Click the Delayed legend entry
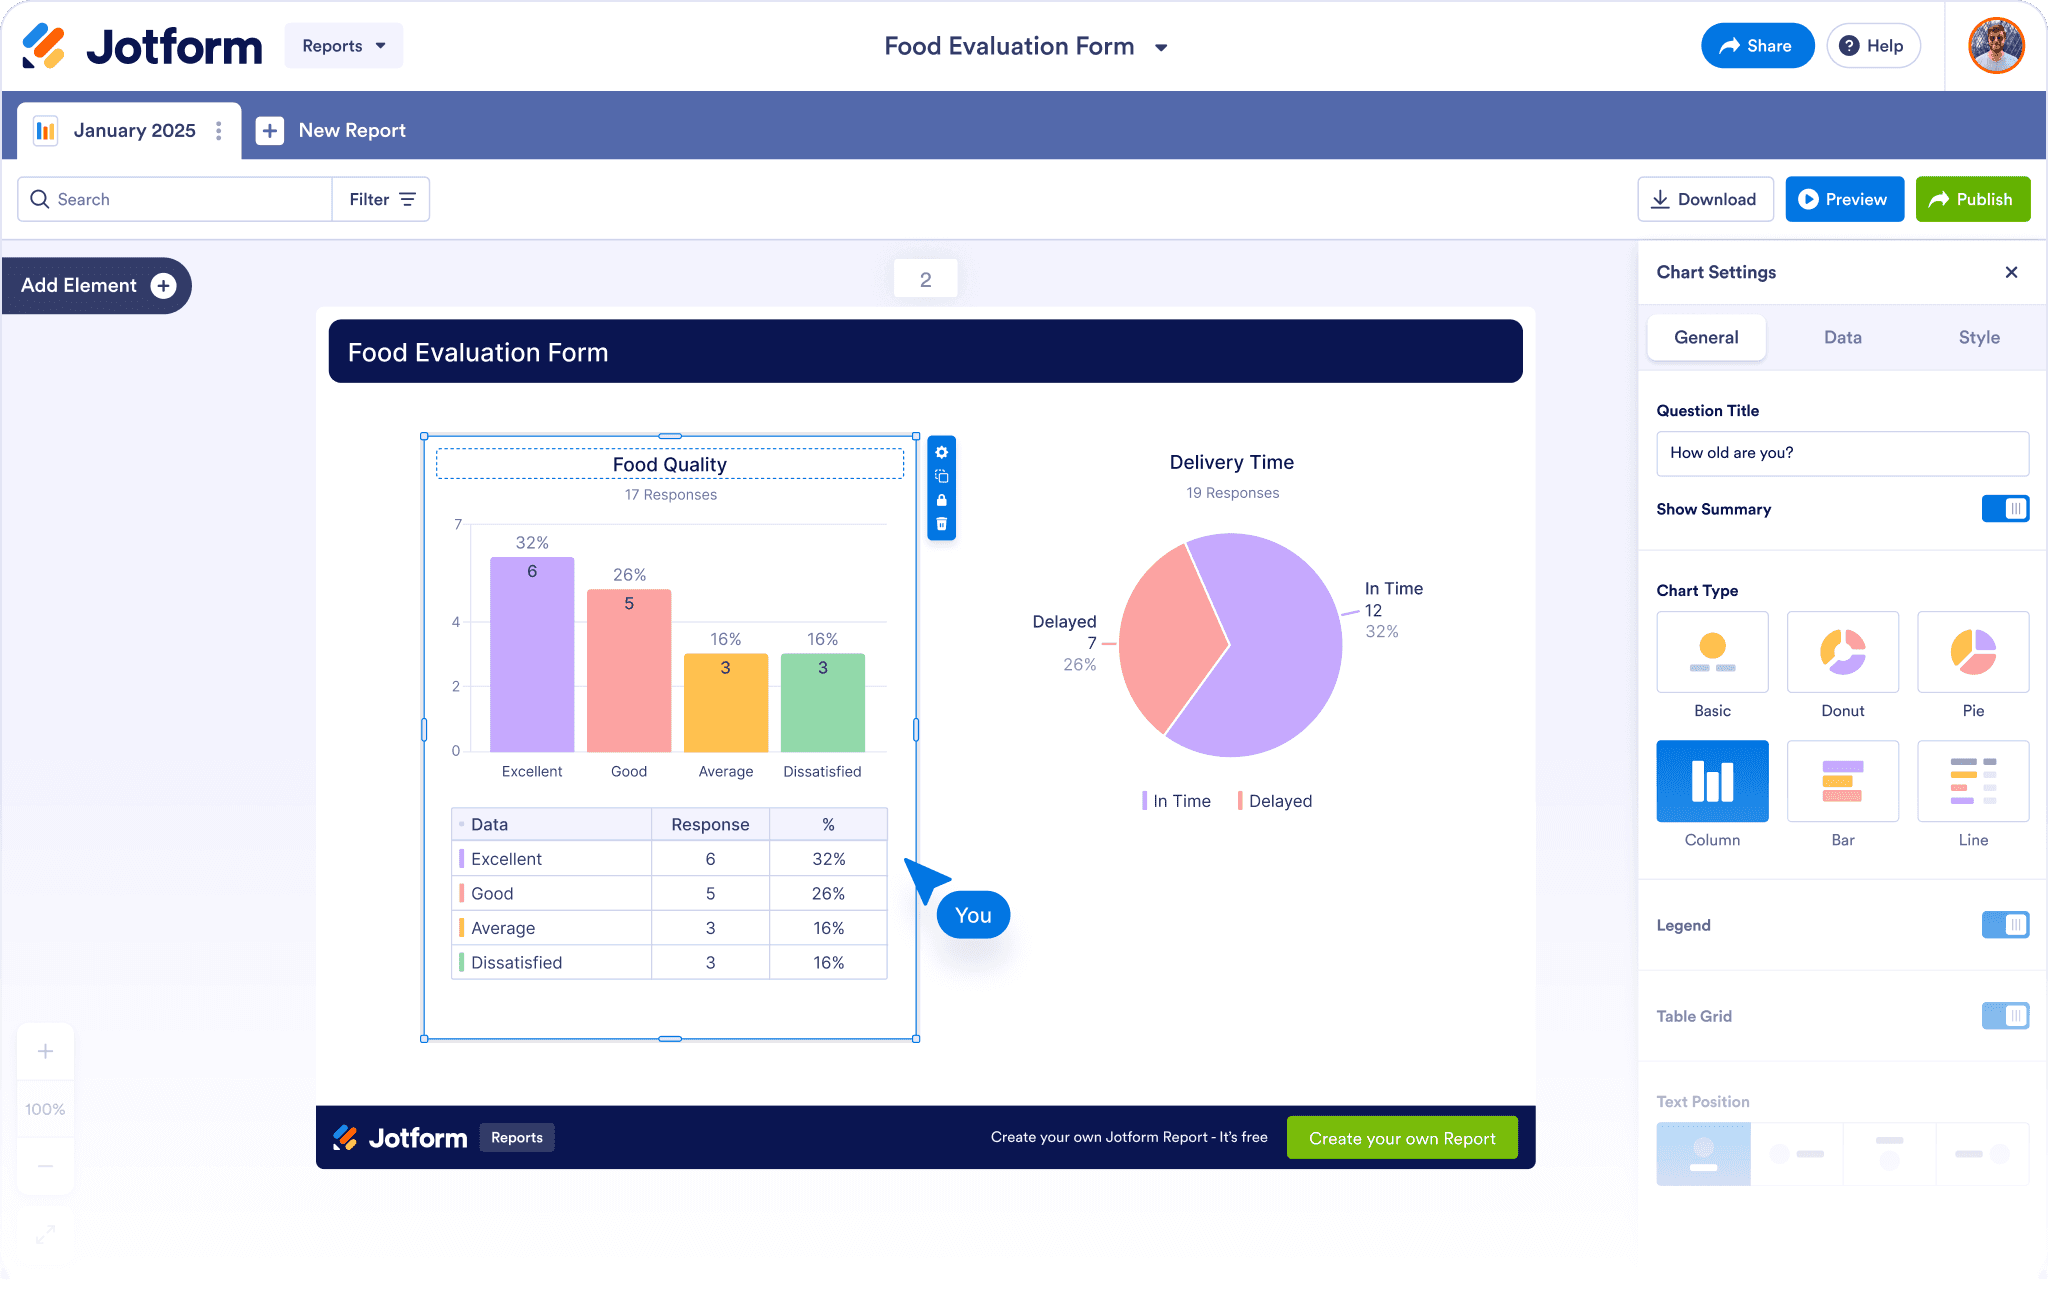 click(1275, 801)
